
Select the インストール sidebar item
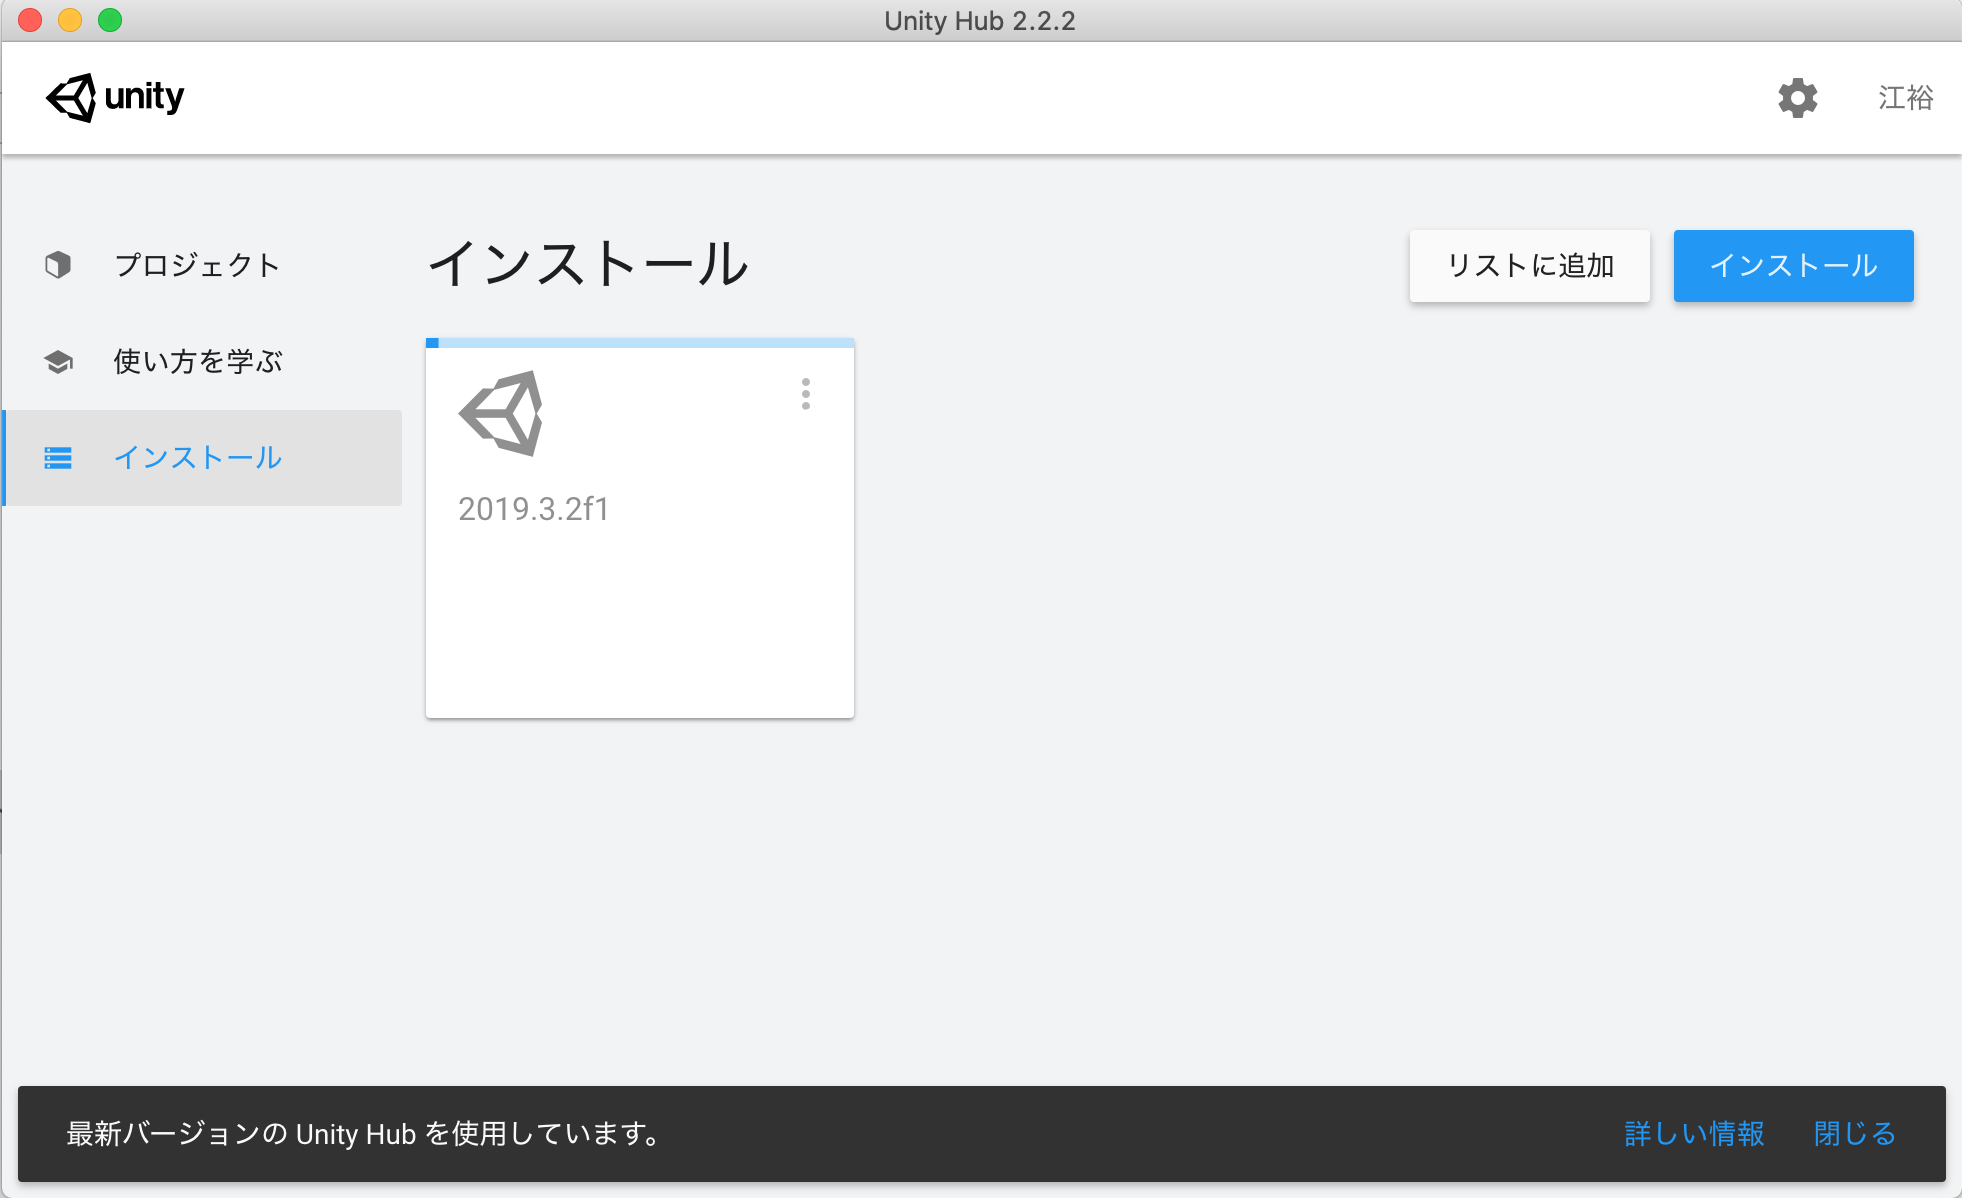click(x=198, y=458)
